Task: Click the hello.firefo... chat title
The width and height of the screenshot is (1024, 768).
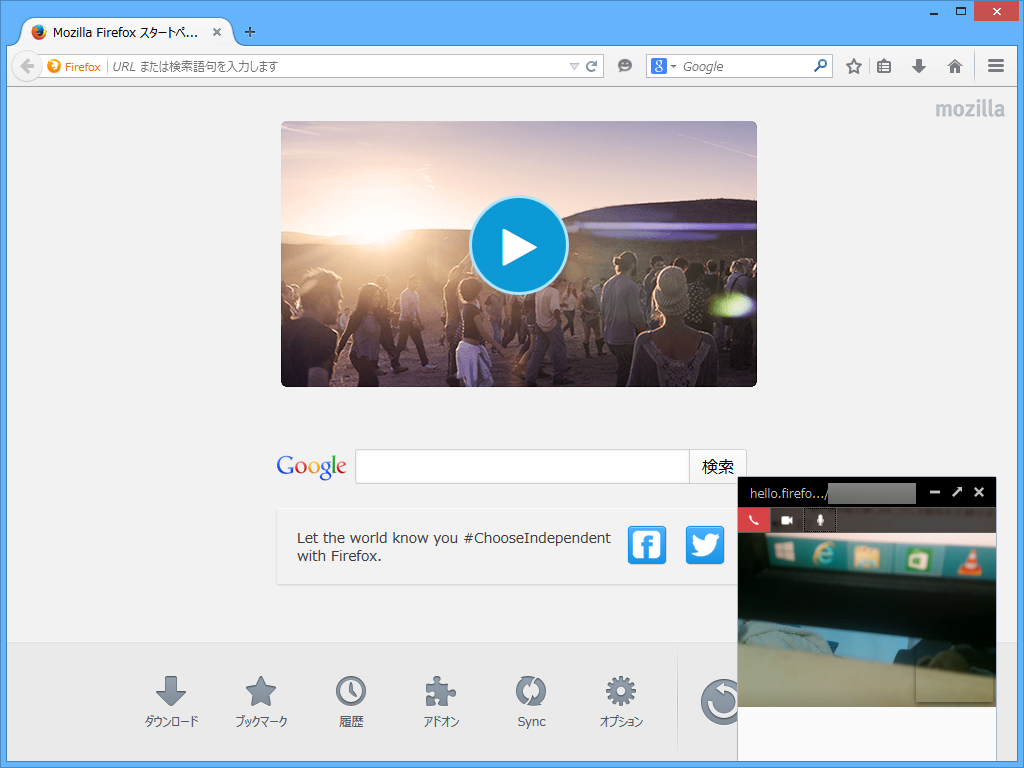Action: 789,493
